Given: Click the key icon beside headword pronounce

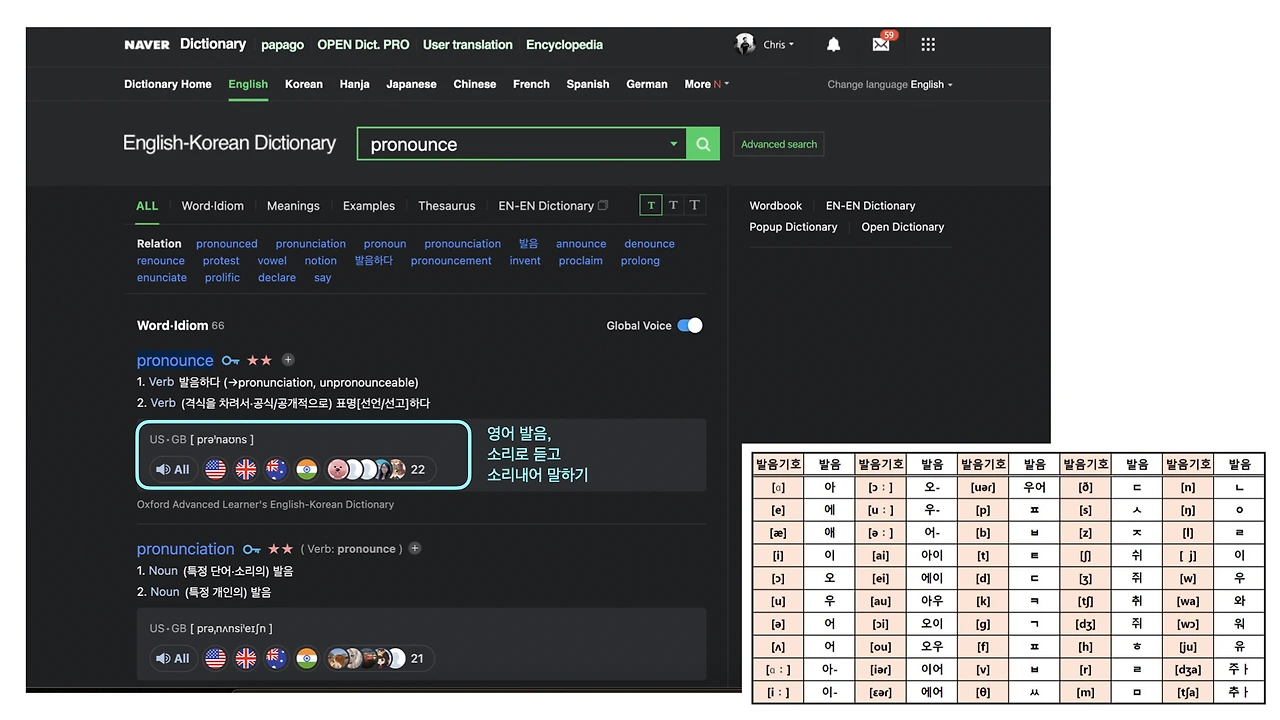Looking at the screenshot, I should click(x=231, y=360).
